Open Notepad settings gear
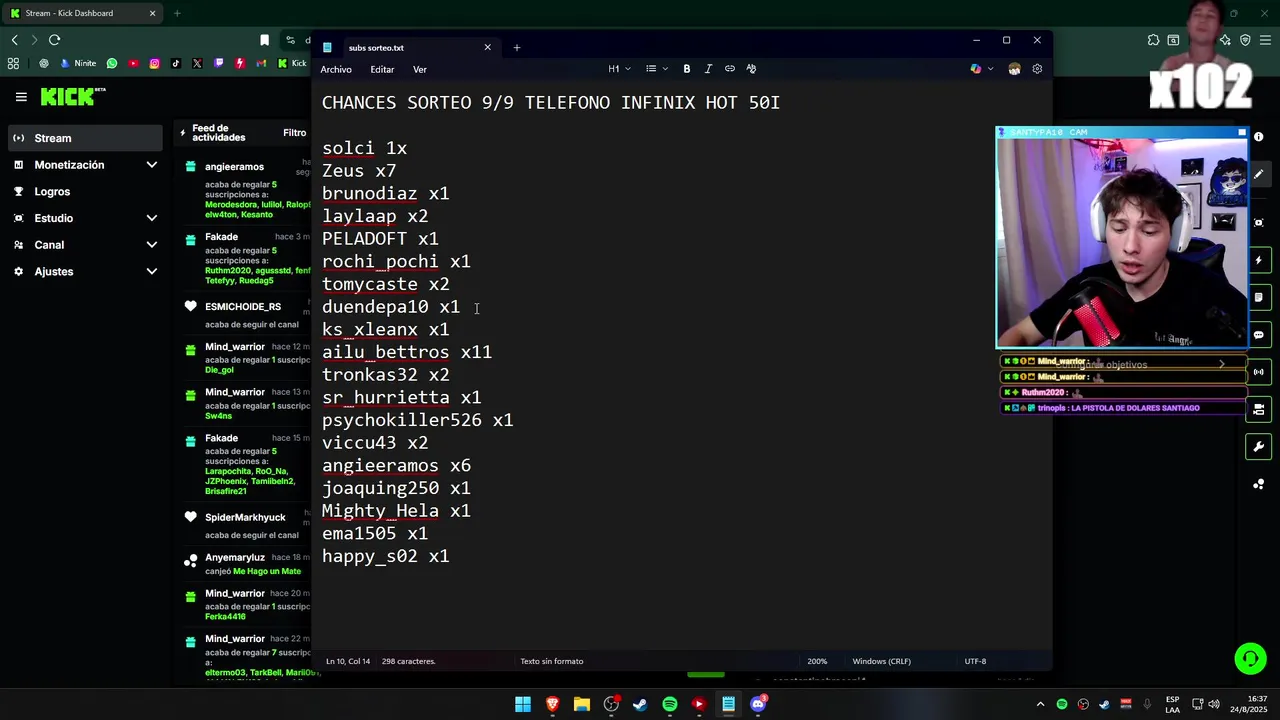This screenshot has height=720, width=1280. click(1037, 69)
